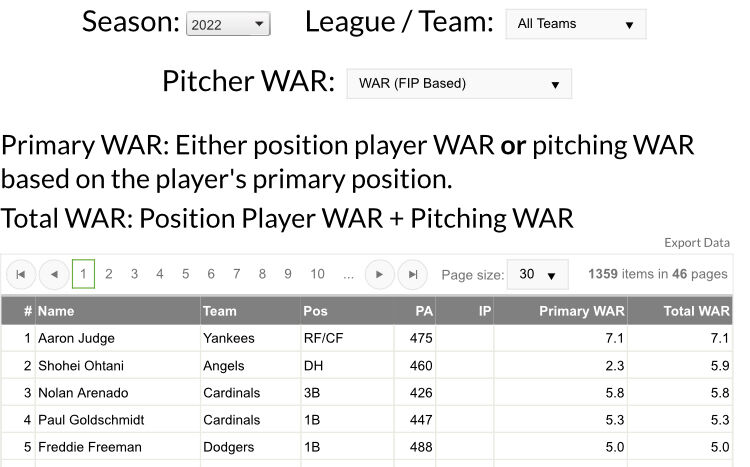Go to page 10 in pager
This screenshot has width=750, height=467.
(x=318, y=274)
